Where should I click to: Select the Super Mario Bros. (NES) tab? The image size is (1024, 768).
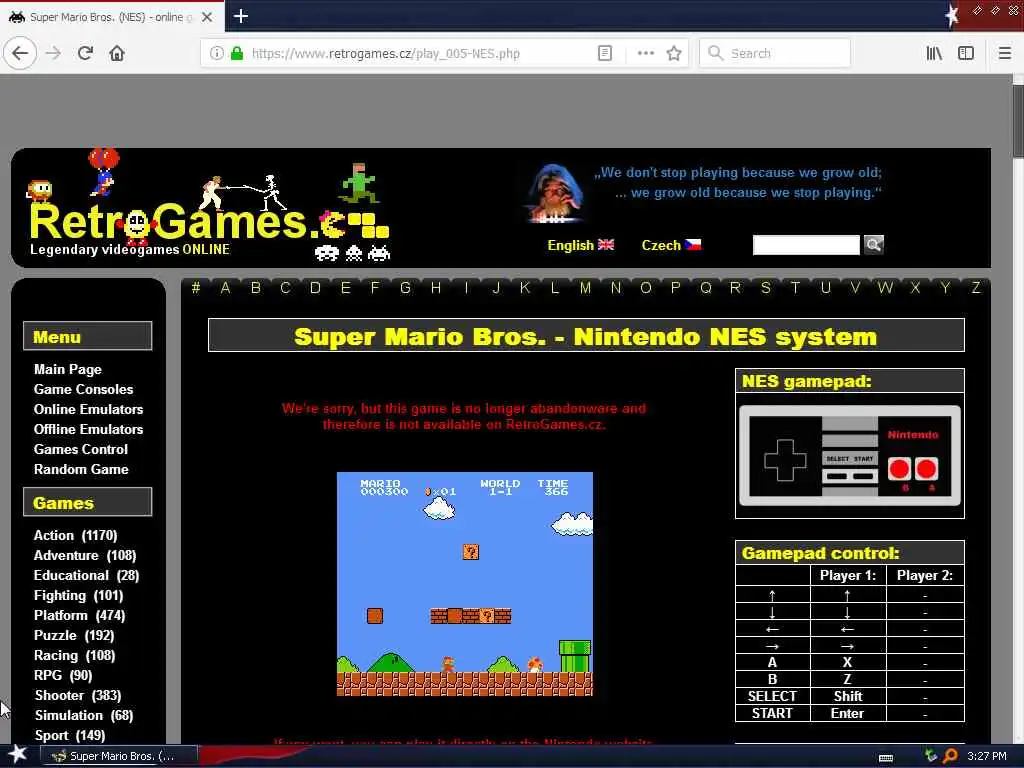click(x=112, y=17)
